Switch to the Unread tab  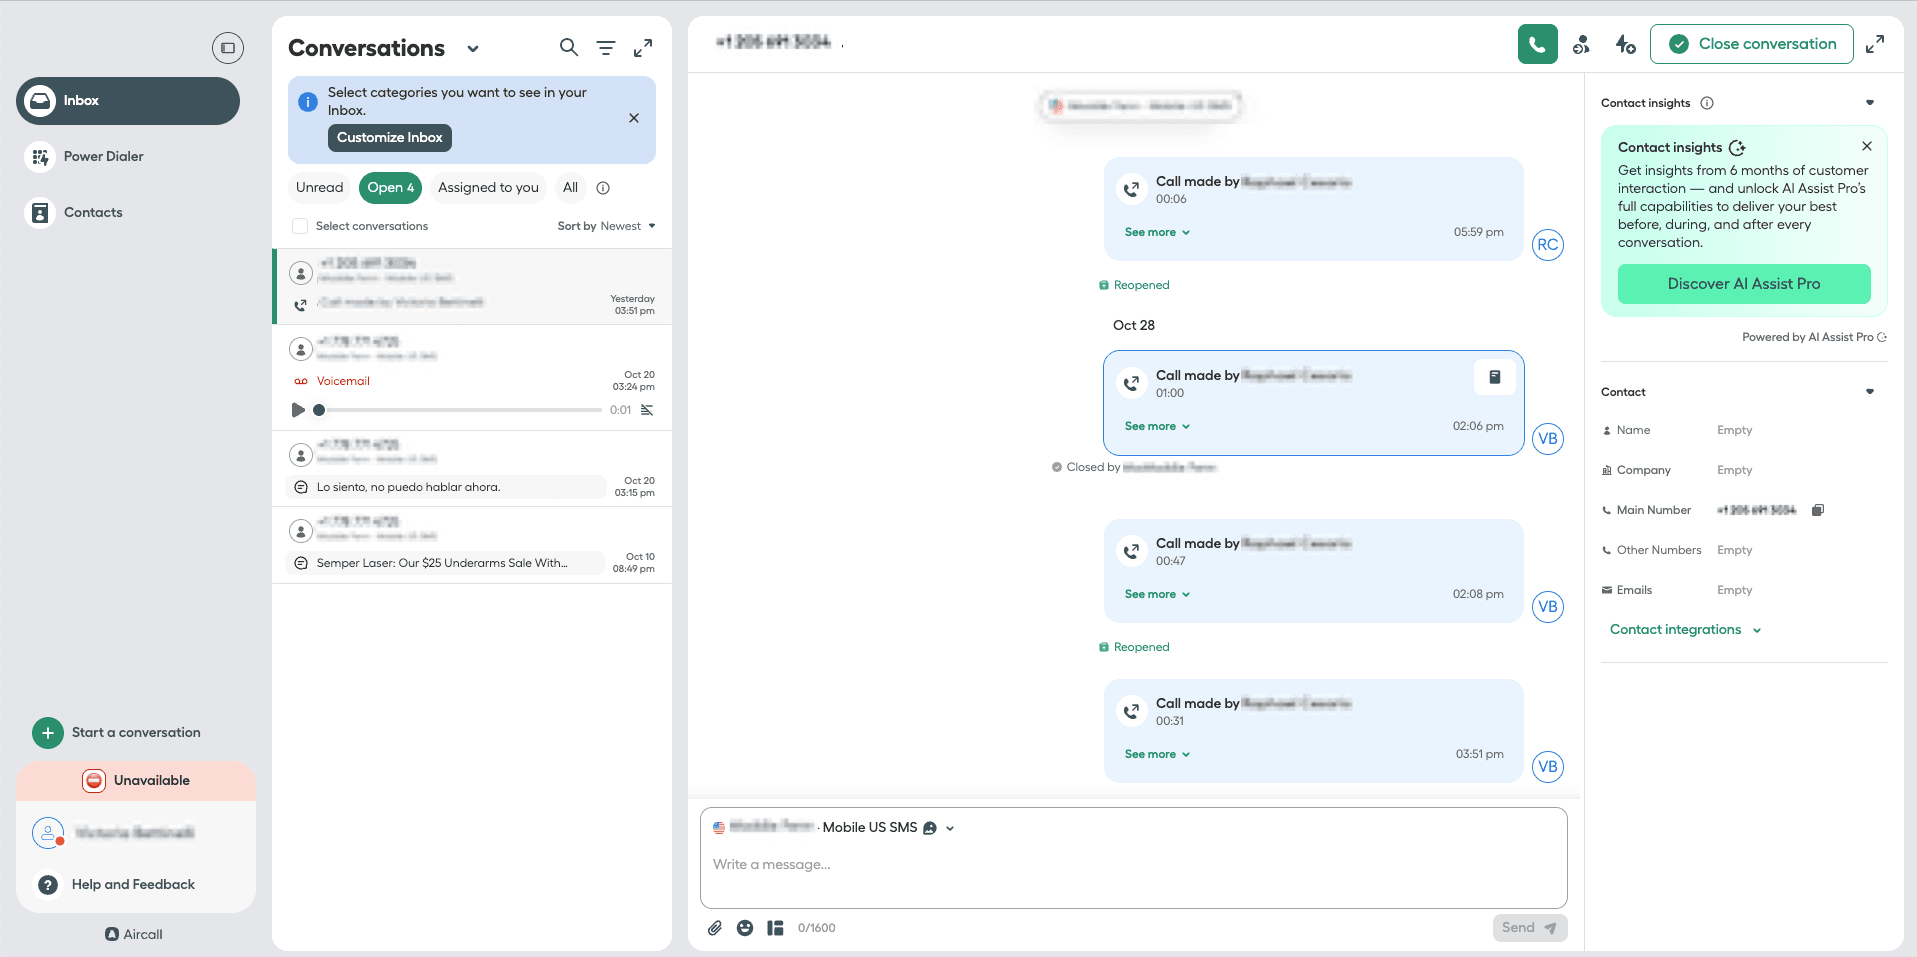point(319,187)
